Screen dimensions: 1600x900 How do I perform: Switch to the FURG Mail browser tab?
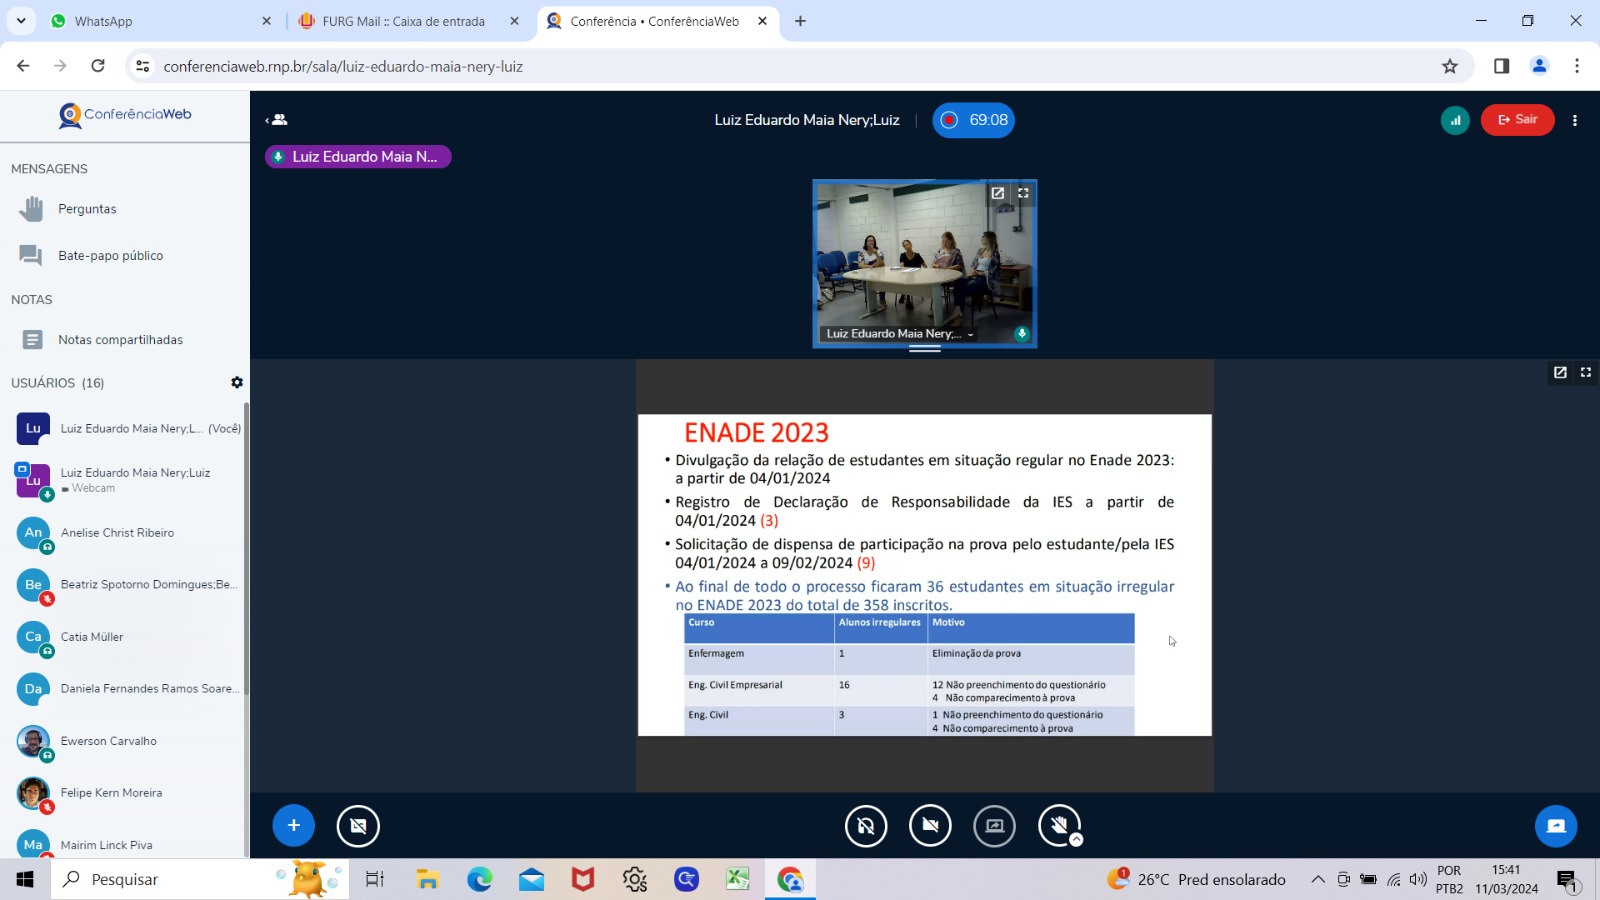[x=403, y=21]
